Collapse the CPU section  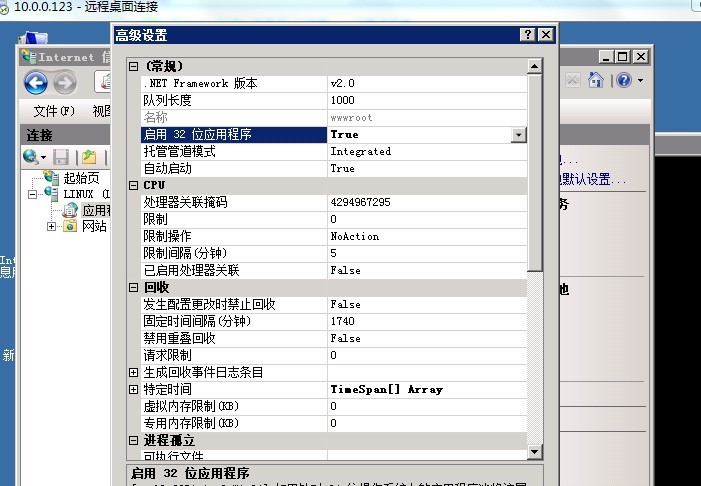(x=133, y=186)
